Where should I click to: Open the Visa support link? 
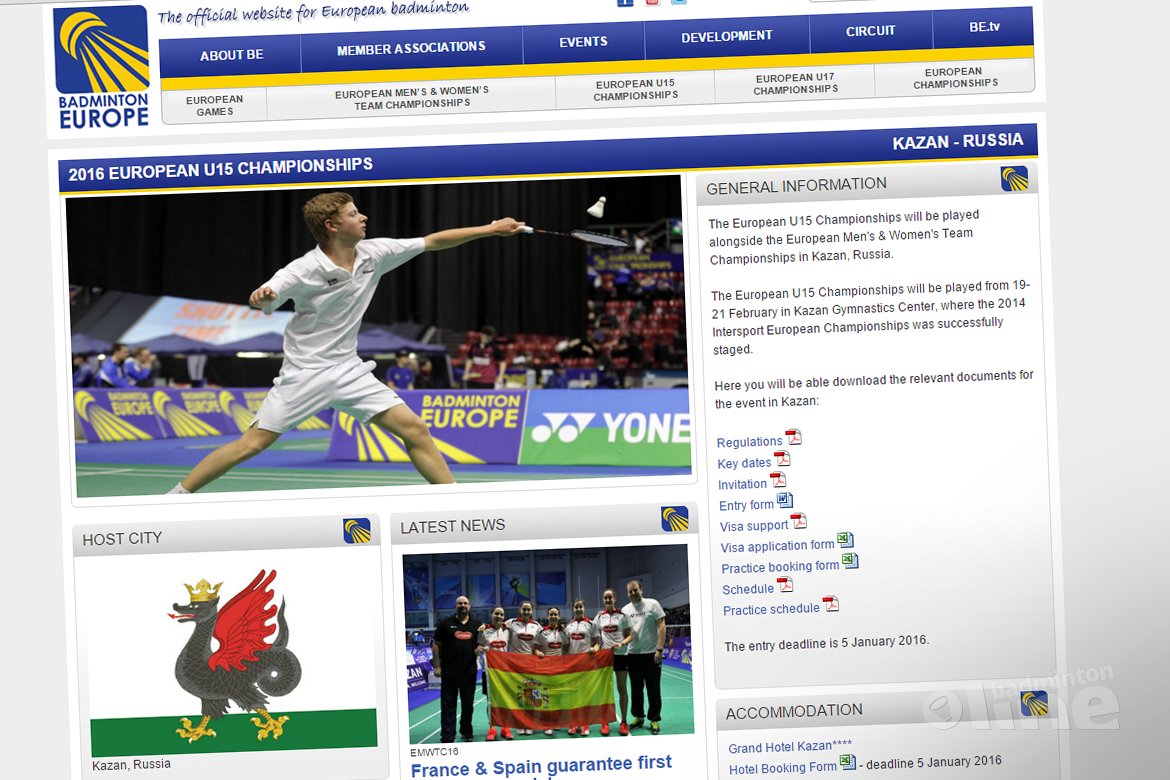754,526
